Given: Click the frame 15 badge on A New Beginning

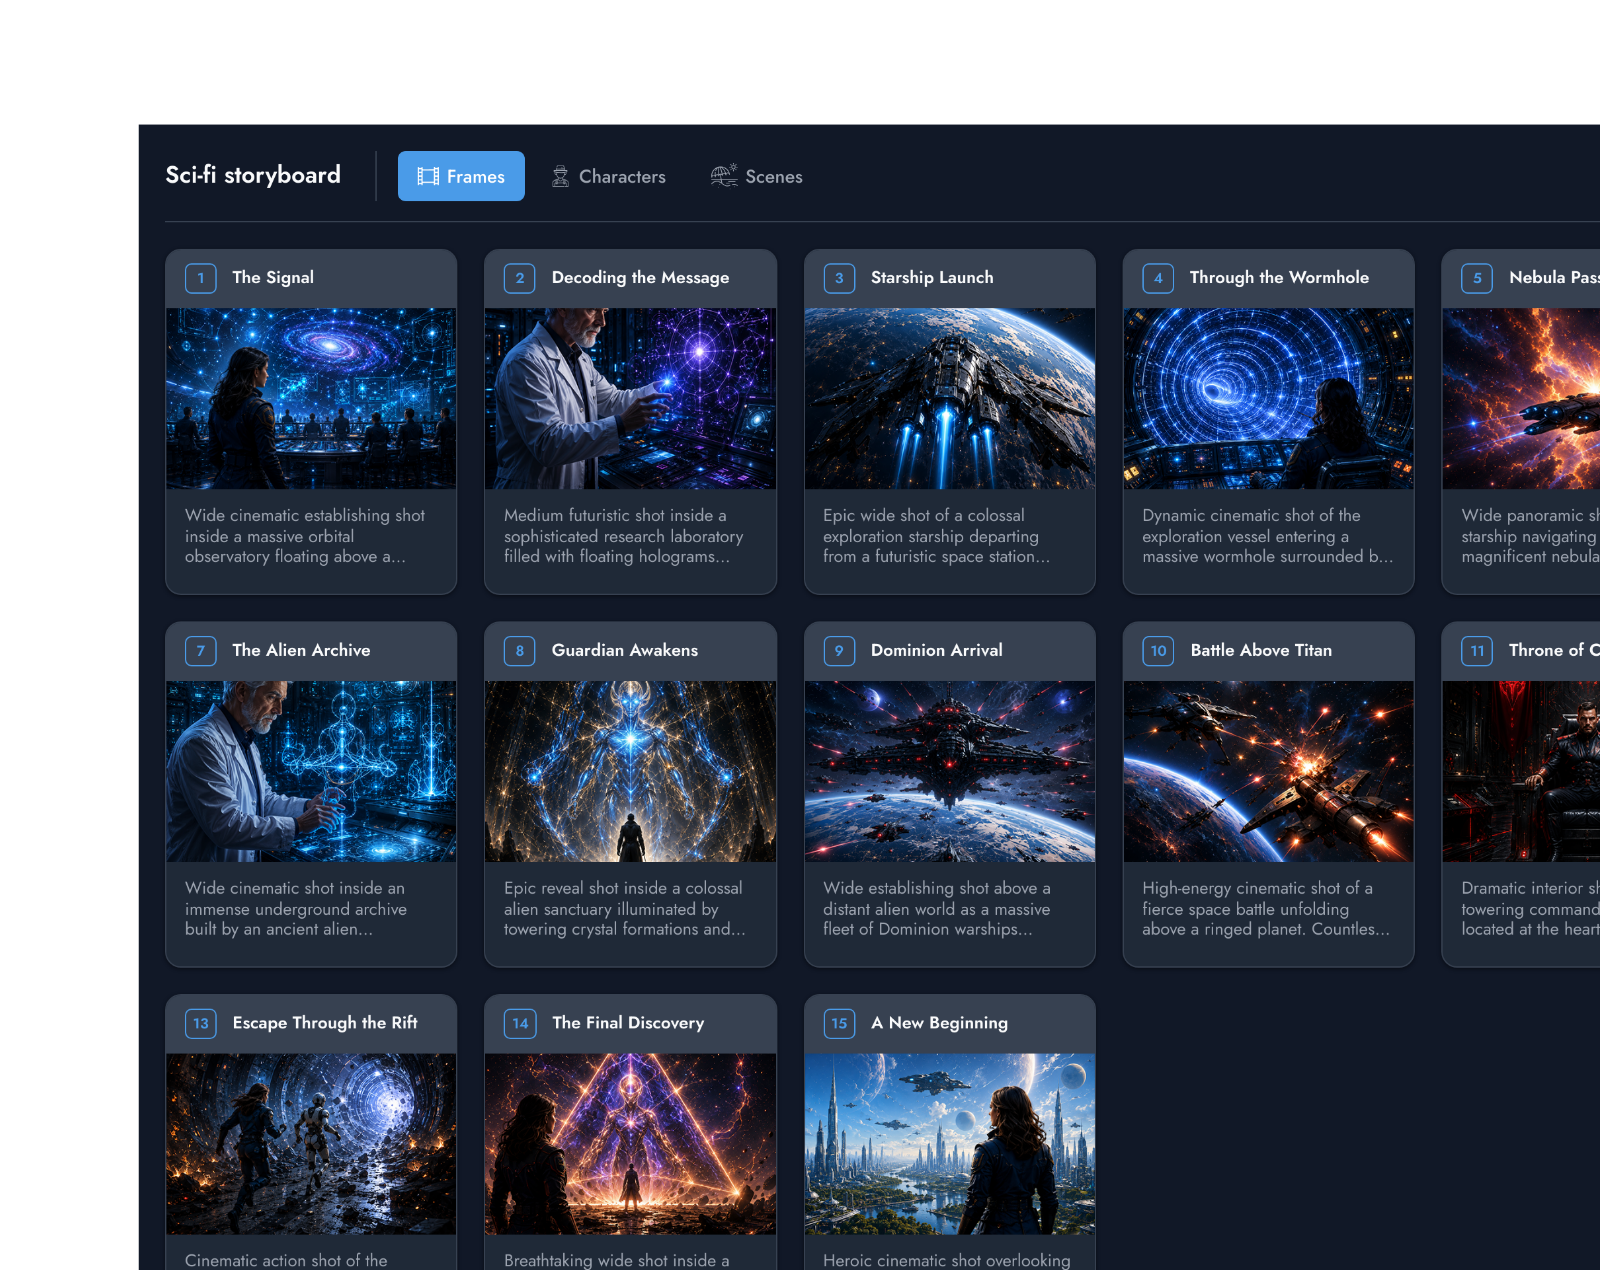Looking at the screenshot, I should coord(839,1023).
